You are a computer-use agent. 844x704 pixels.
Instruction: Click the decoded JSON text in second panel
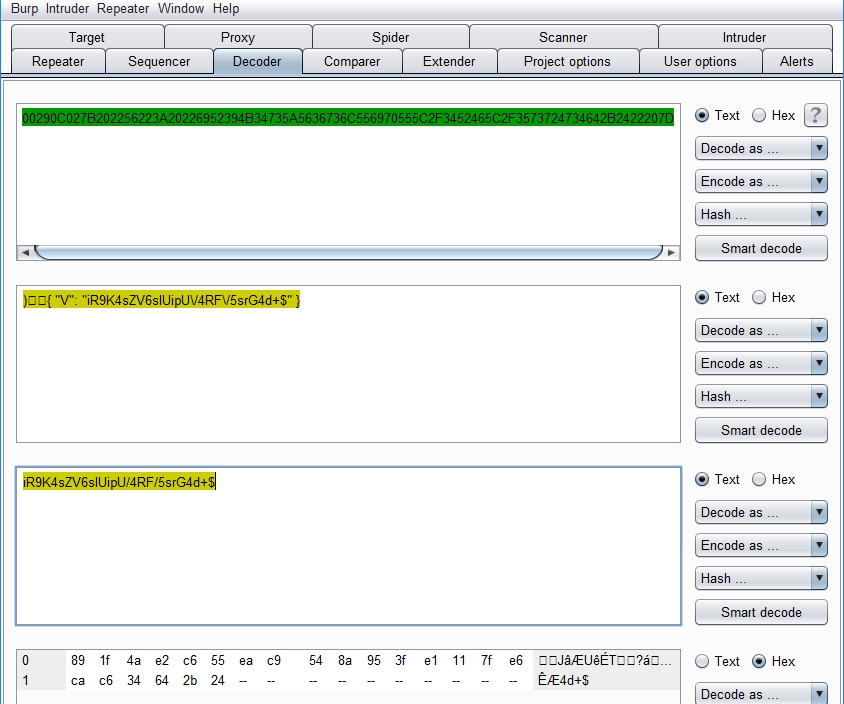[x=161, y=300]
